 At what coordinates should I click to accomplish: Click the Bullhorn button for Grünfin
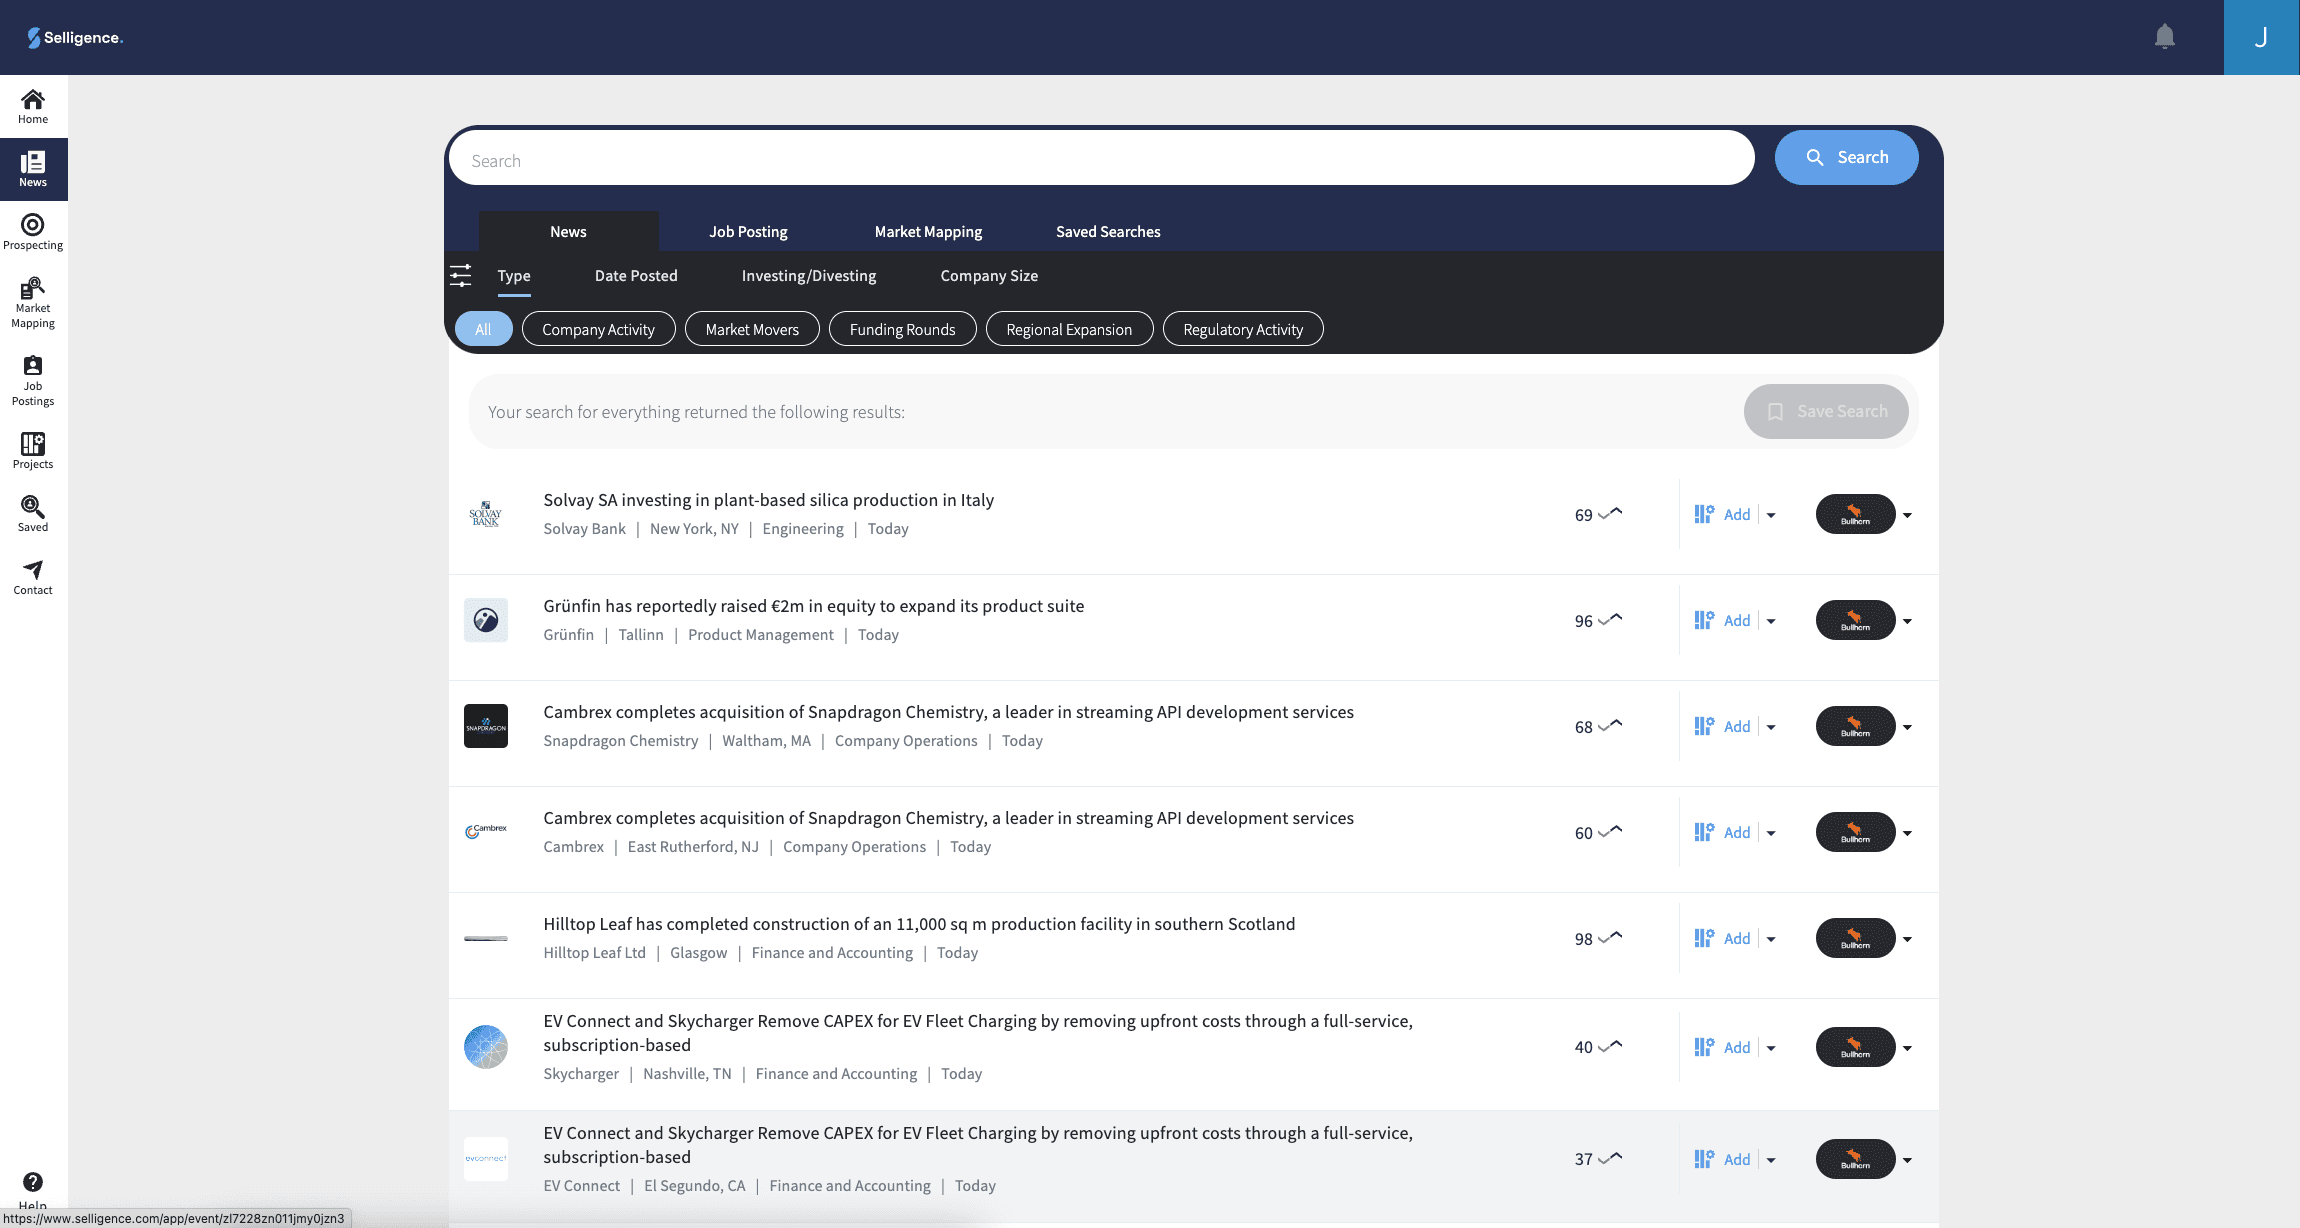click(1855, 620)
